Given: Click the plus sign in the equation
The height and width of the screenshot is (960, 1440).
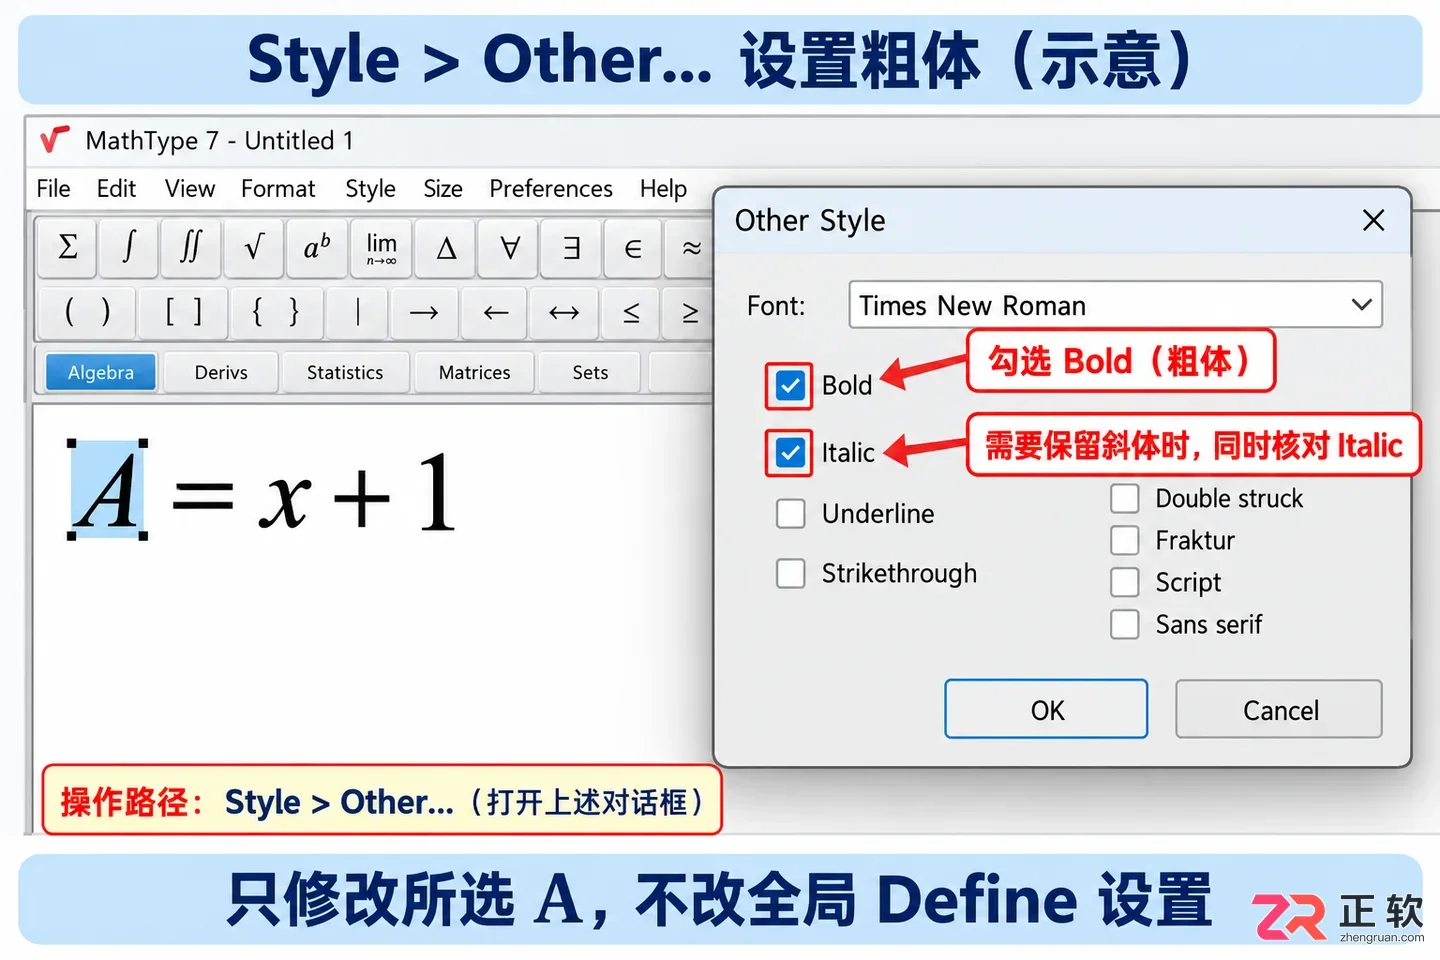Looking at the screenshot, I should pyautogui.click(x=361, y=497).
